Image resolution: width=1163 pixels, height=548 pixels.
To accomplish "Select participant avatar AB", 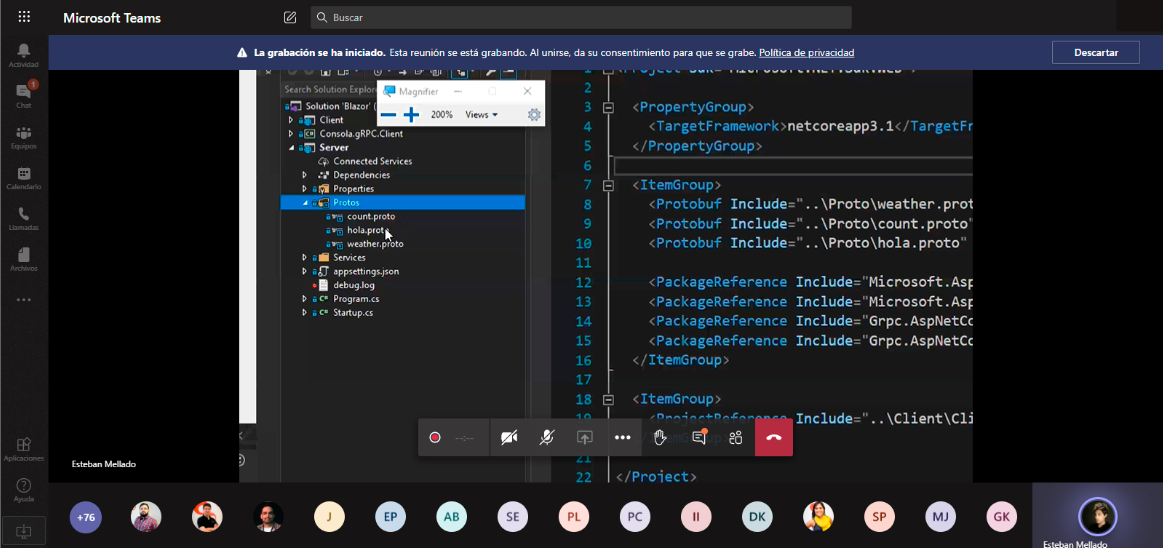I will pyautogui.click(x=451, y=517).
